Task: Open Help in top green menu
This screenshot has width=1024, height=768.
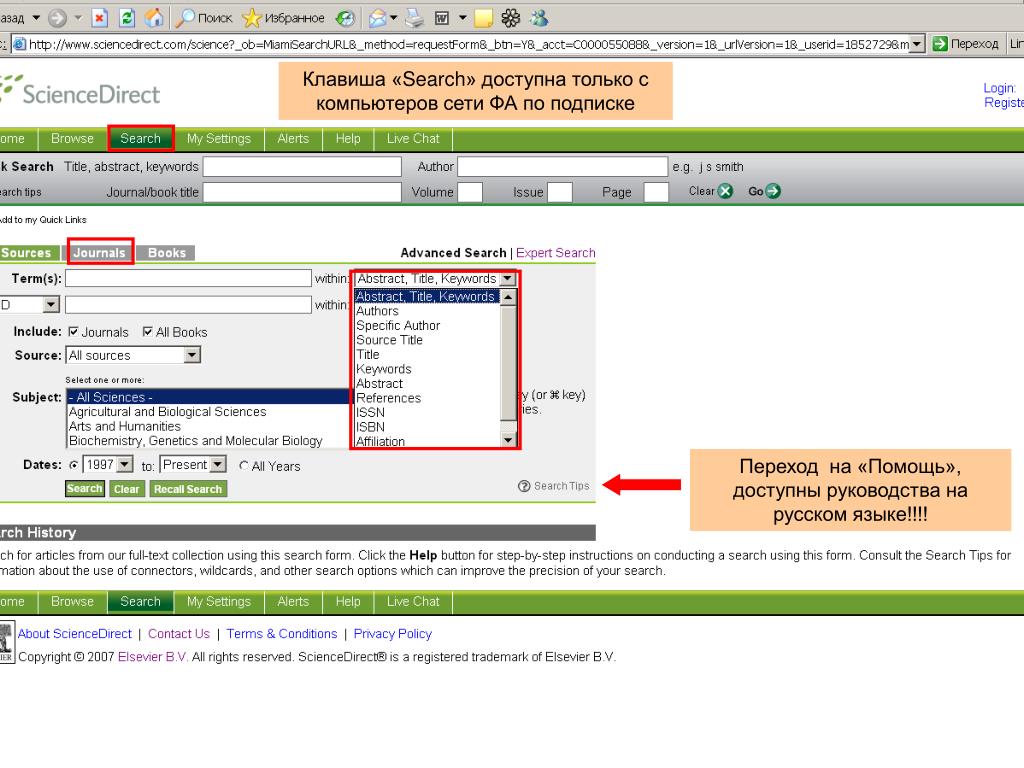Action: tap(348, 138)
